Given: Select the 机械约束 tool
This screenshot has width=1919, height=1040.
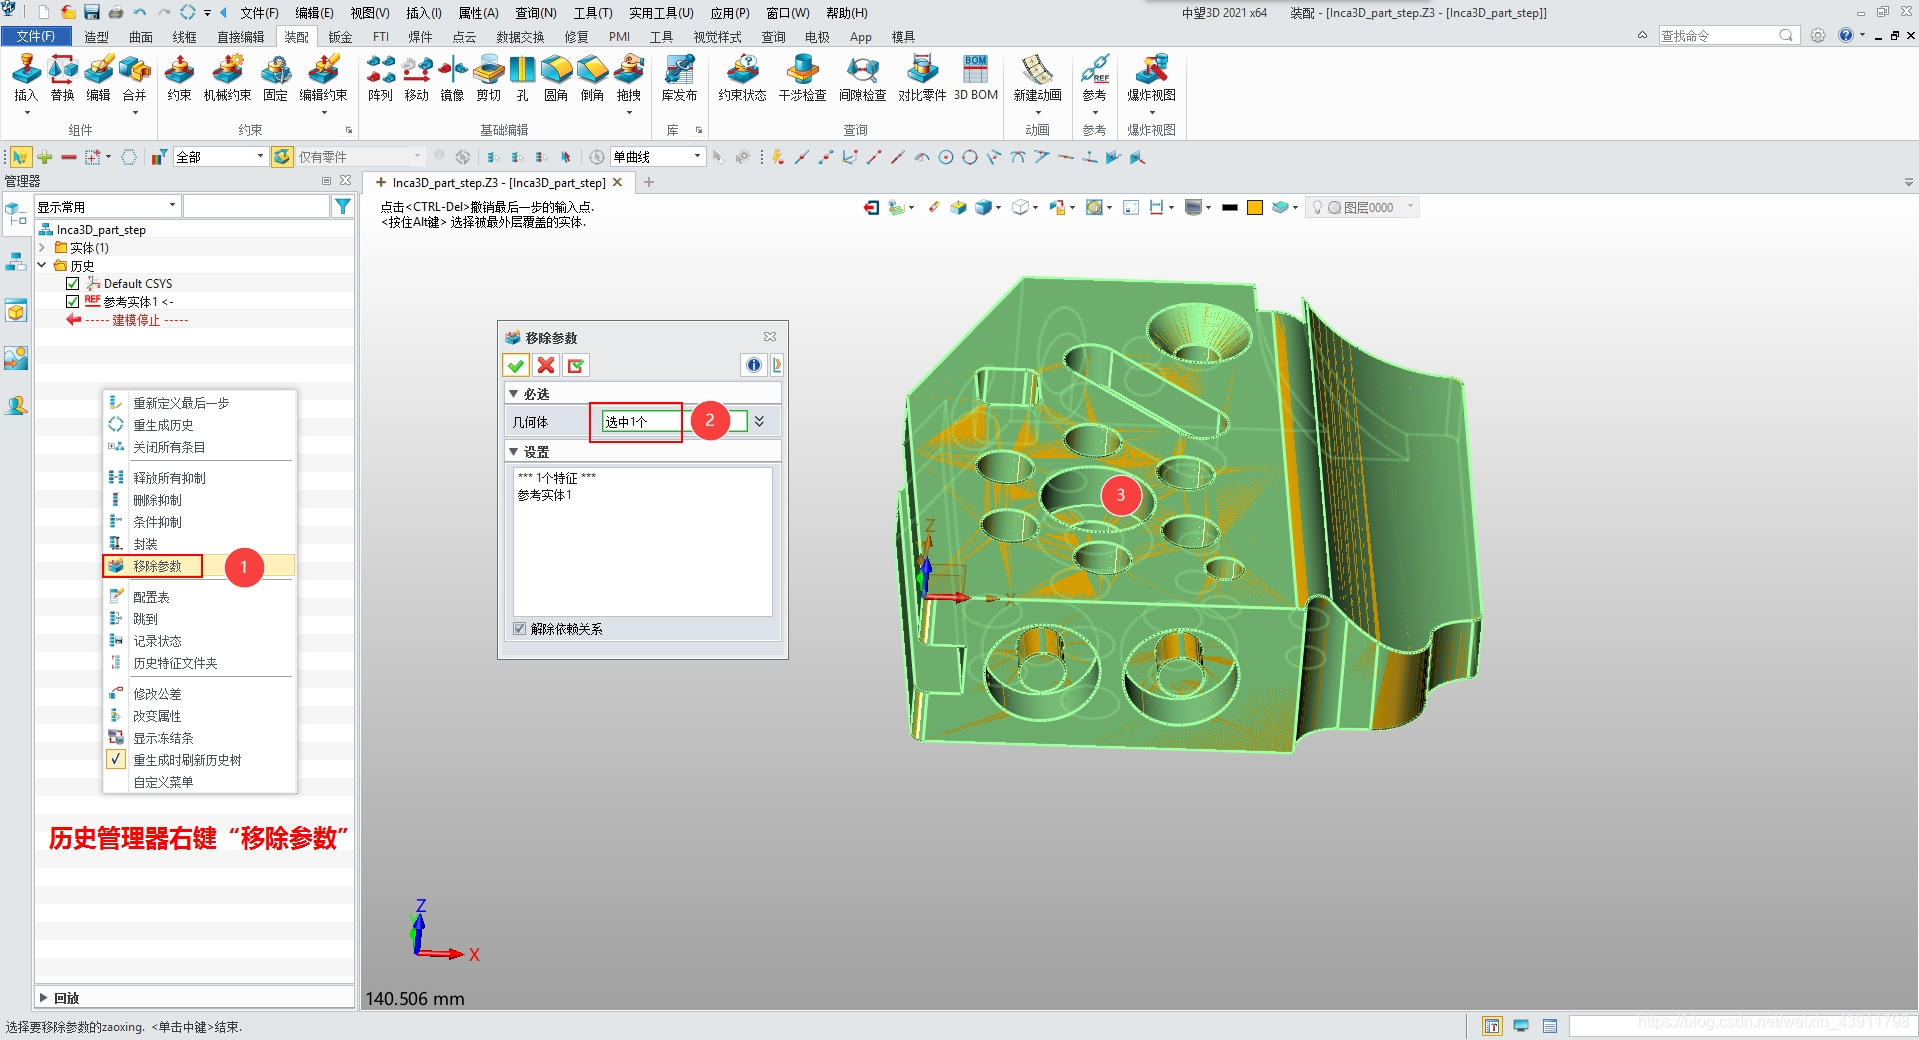Looking at the screenshot, I should pyautogui.click(x=227, y=78).
